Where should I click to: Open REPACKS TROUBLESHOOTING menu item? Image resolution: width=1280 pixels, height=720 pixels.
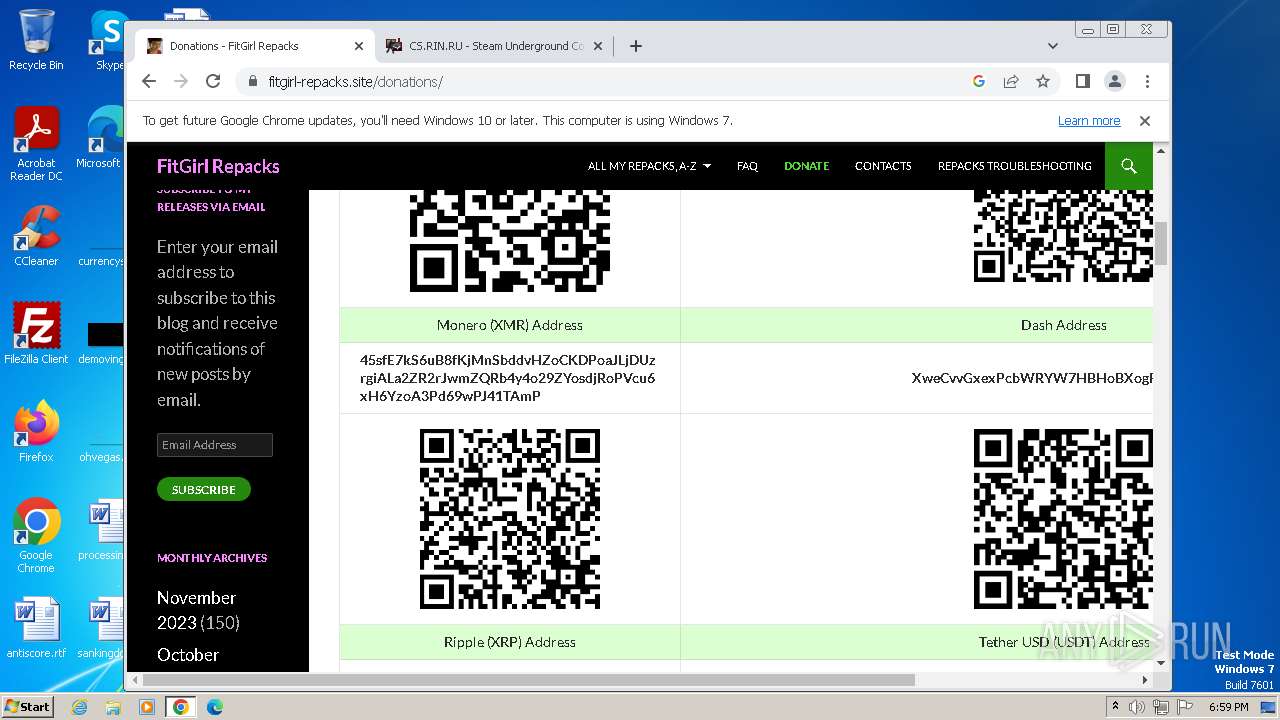click(x=1014, y=166)
